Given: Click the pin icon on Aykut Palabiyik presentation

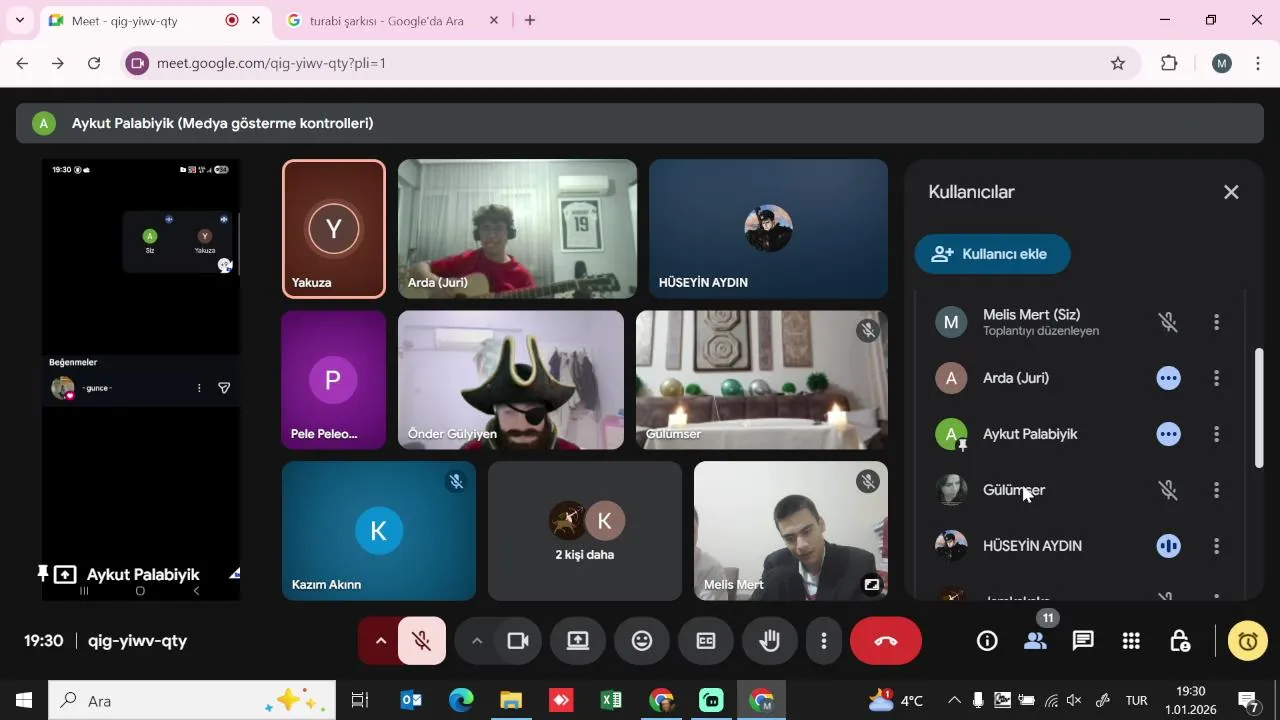Looking at the screenshot, I should click(43, 574).
